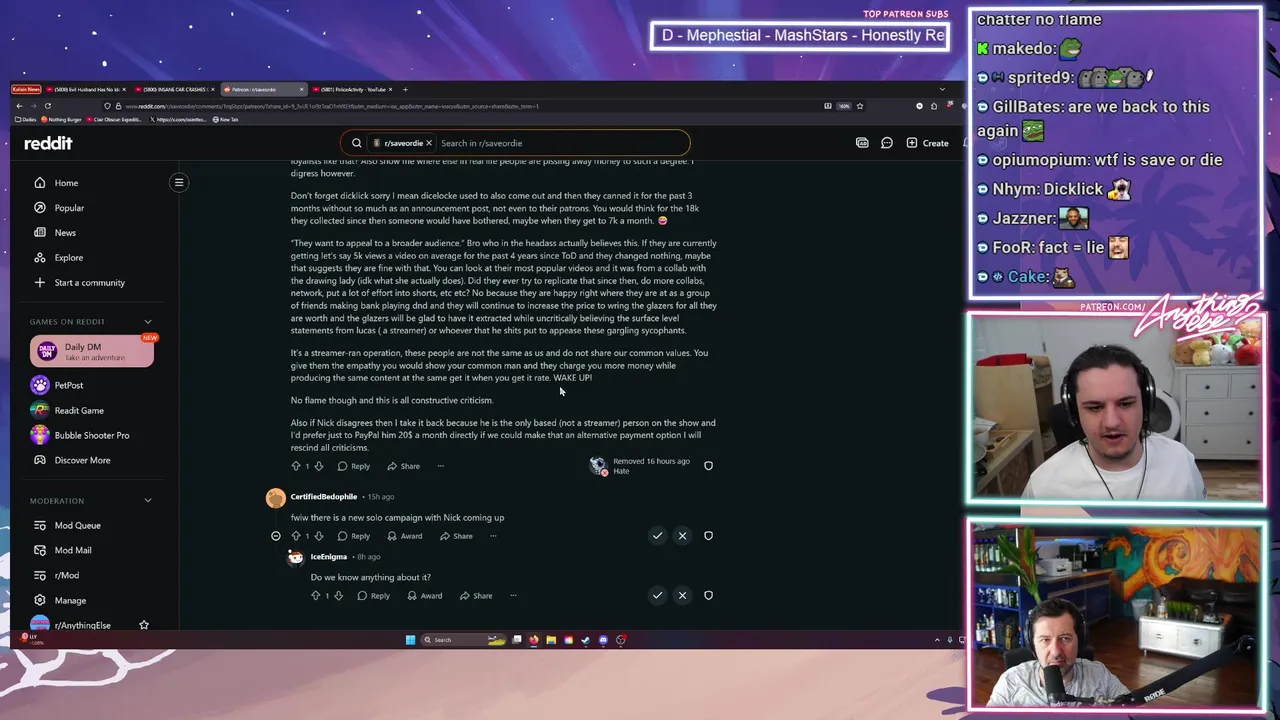
Task: Open the Reddit home logo
Action: click(x=48, y=143)
